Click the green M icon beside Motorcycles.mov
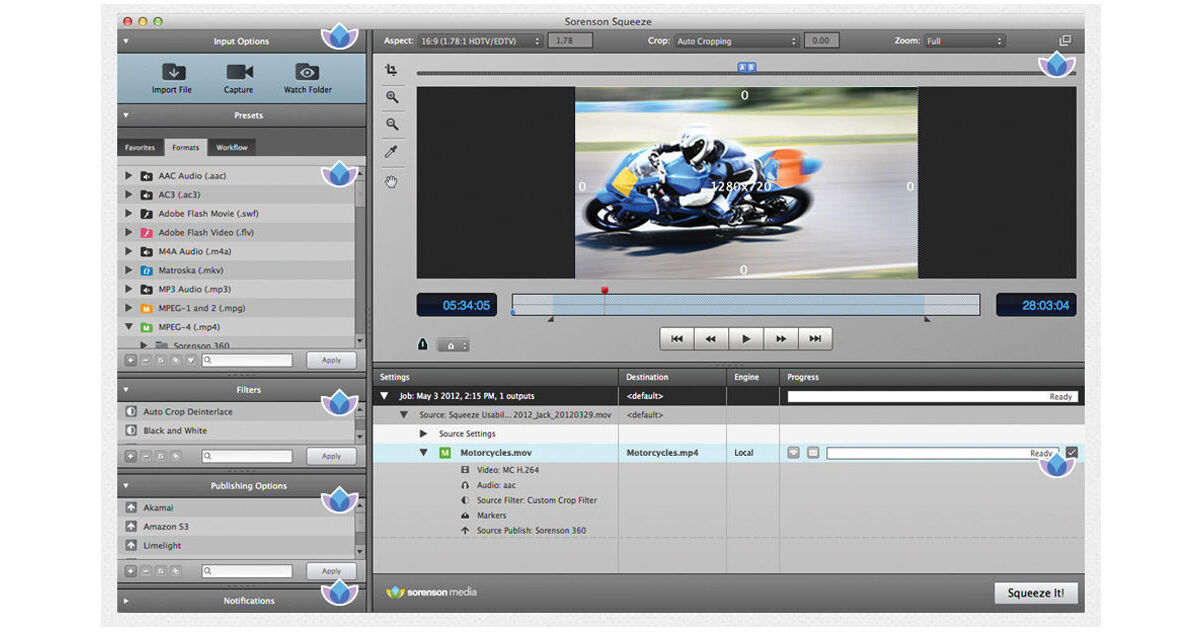The image size is (1203, 632). point(445,453)
